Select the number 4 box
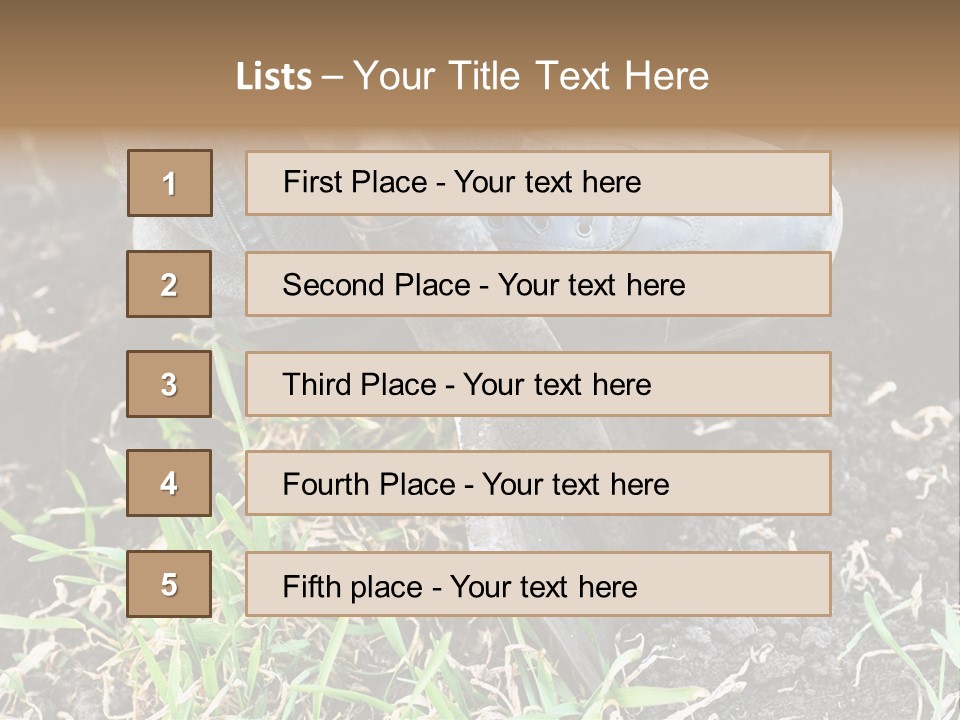The image size is (960, 720). click(170, 483)
